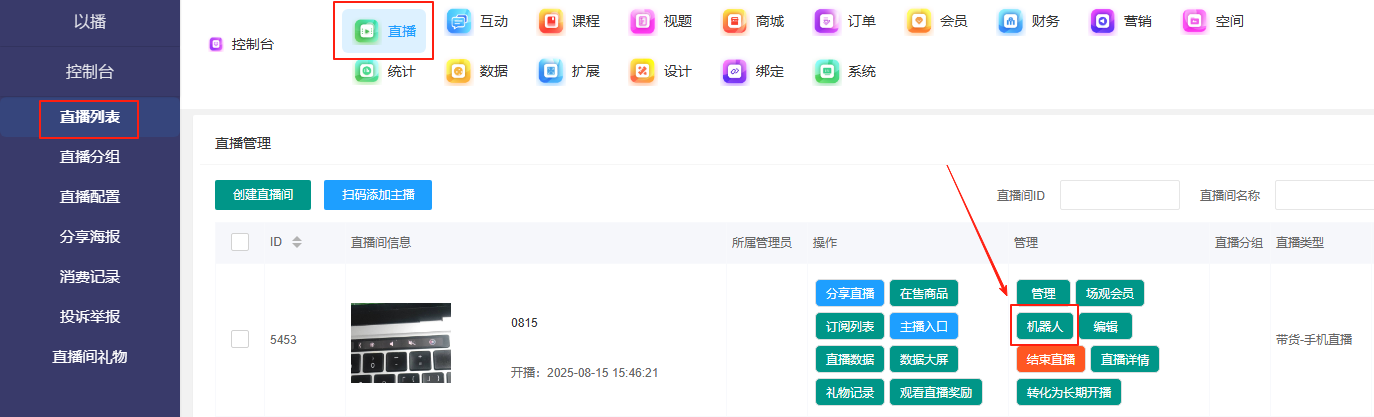Open the 数据 data icon
The image size is (1374, 417).
click(x=459, y=71)
